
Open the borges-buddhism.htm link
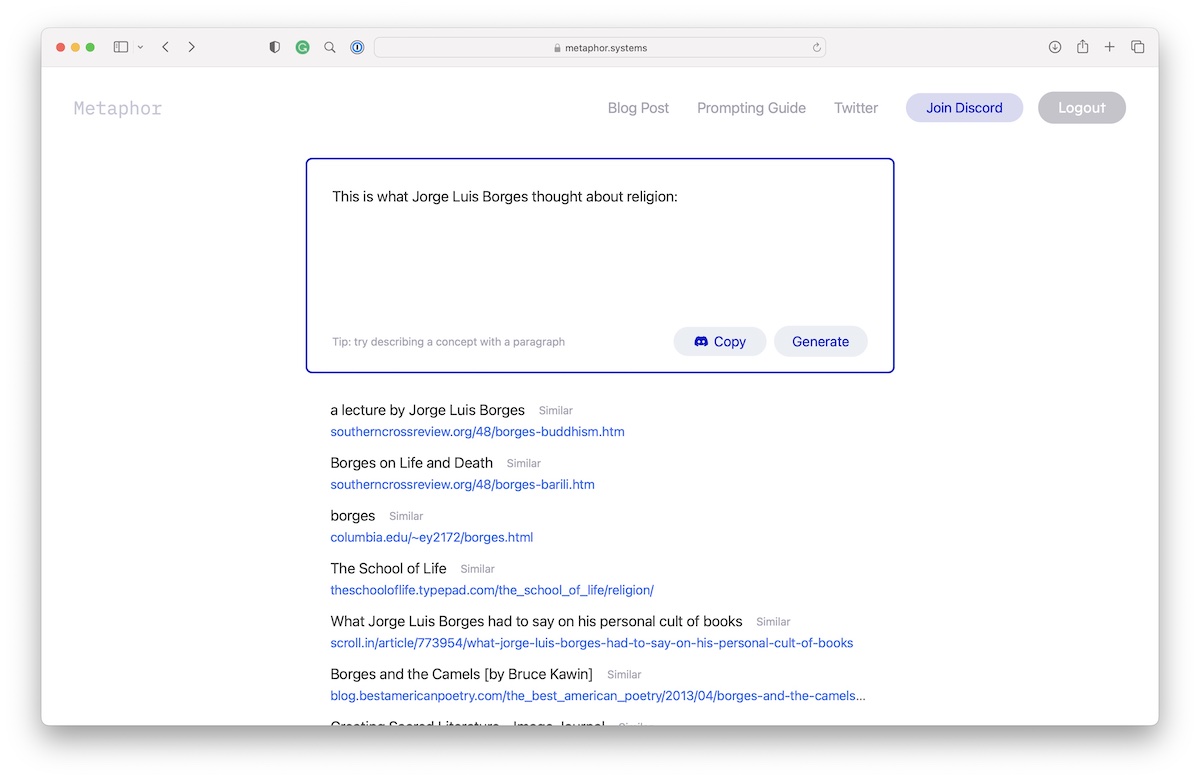coord(477,432)
